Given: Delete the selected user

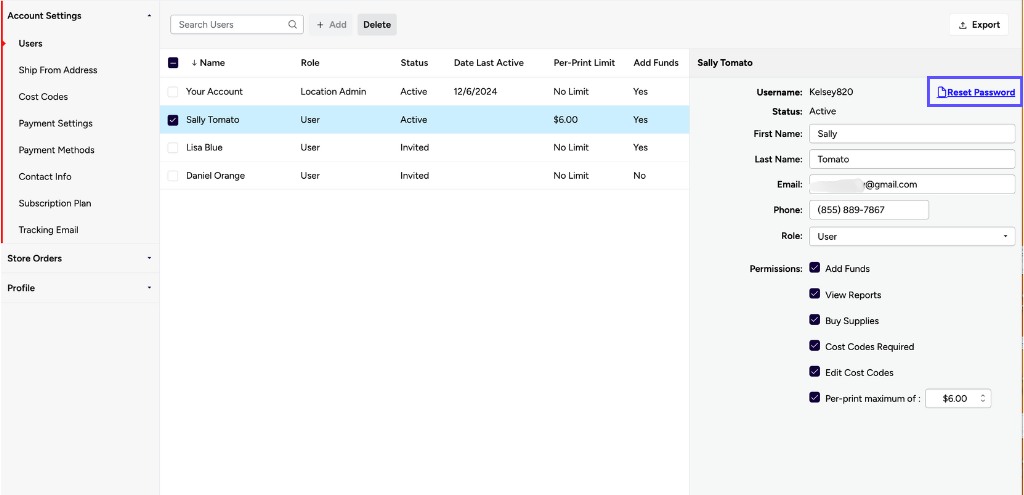Looking at the screenshot, I should [377, 25].
